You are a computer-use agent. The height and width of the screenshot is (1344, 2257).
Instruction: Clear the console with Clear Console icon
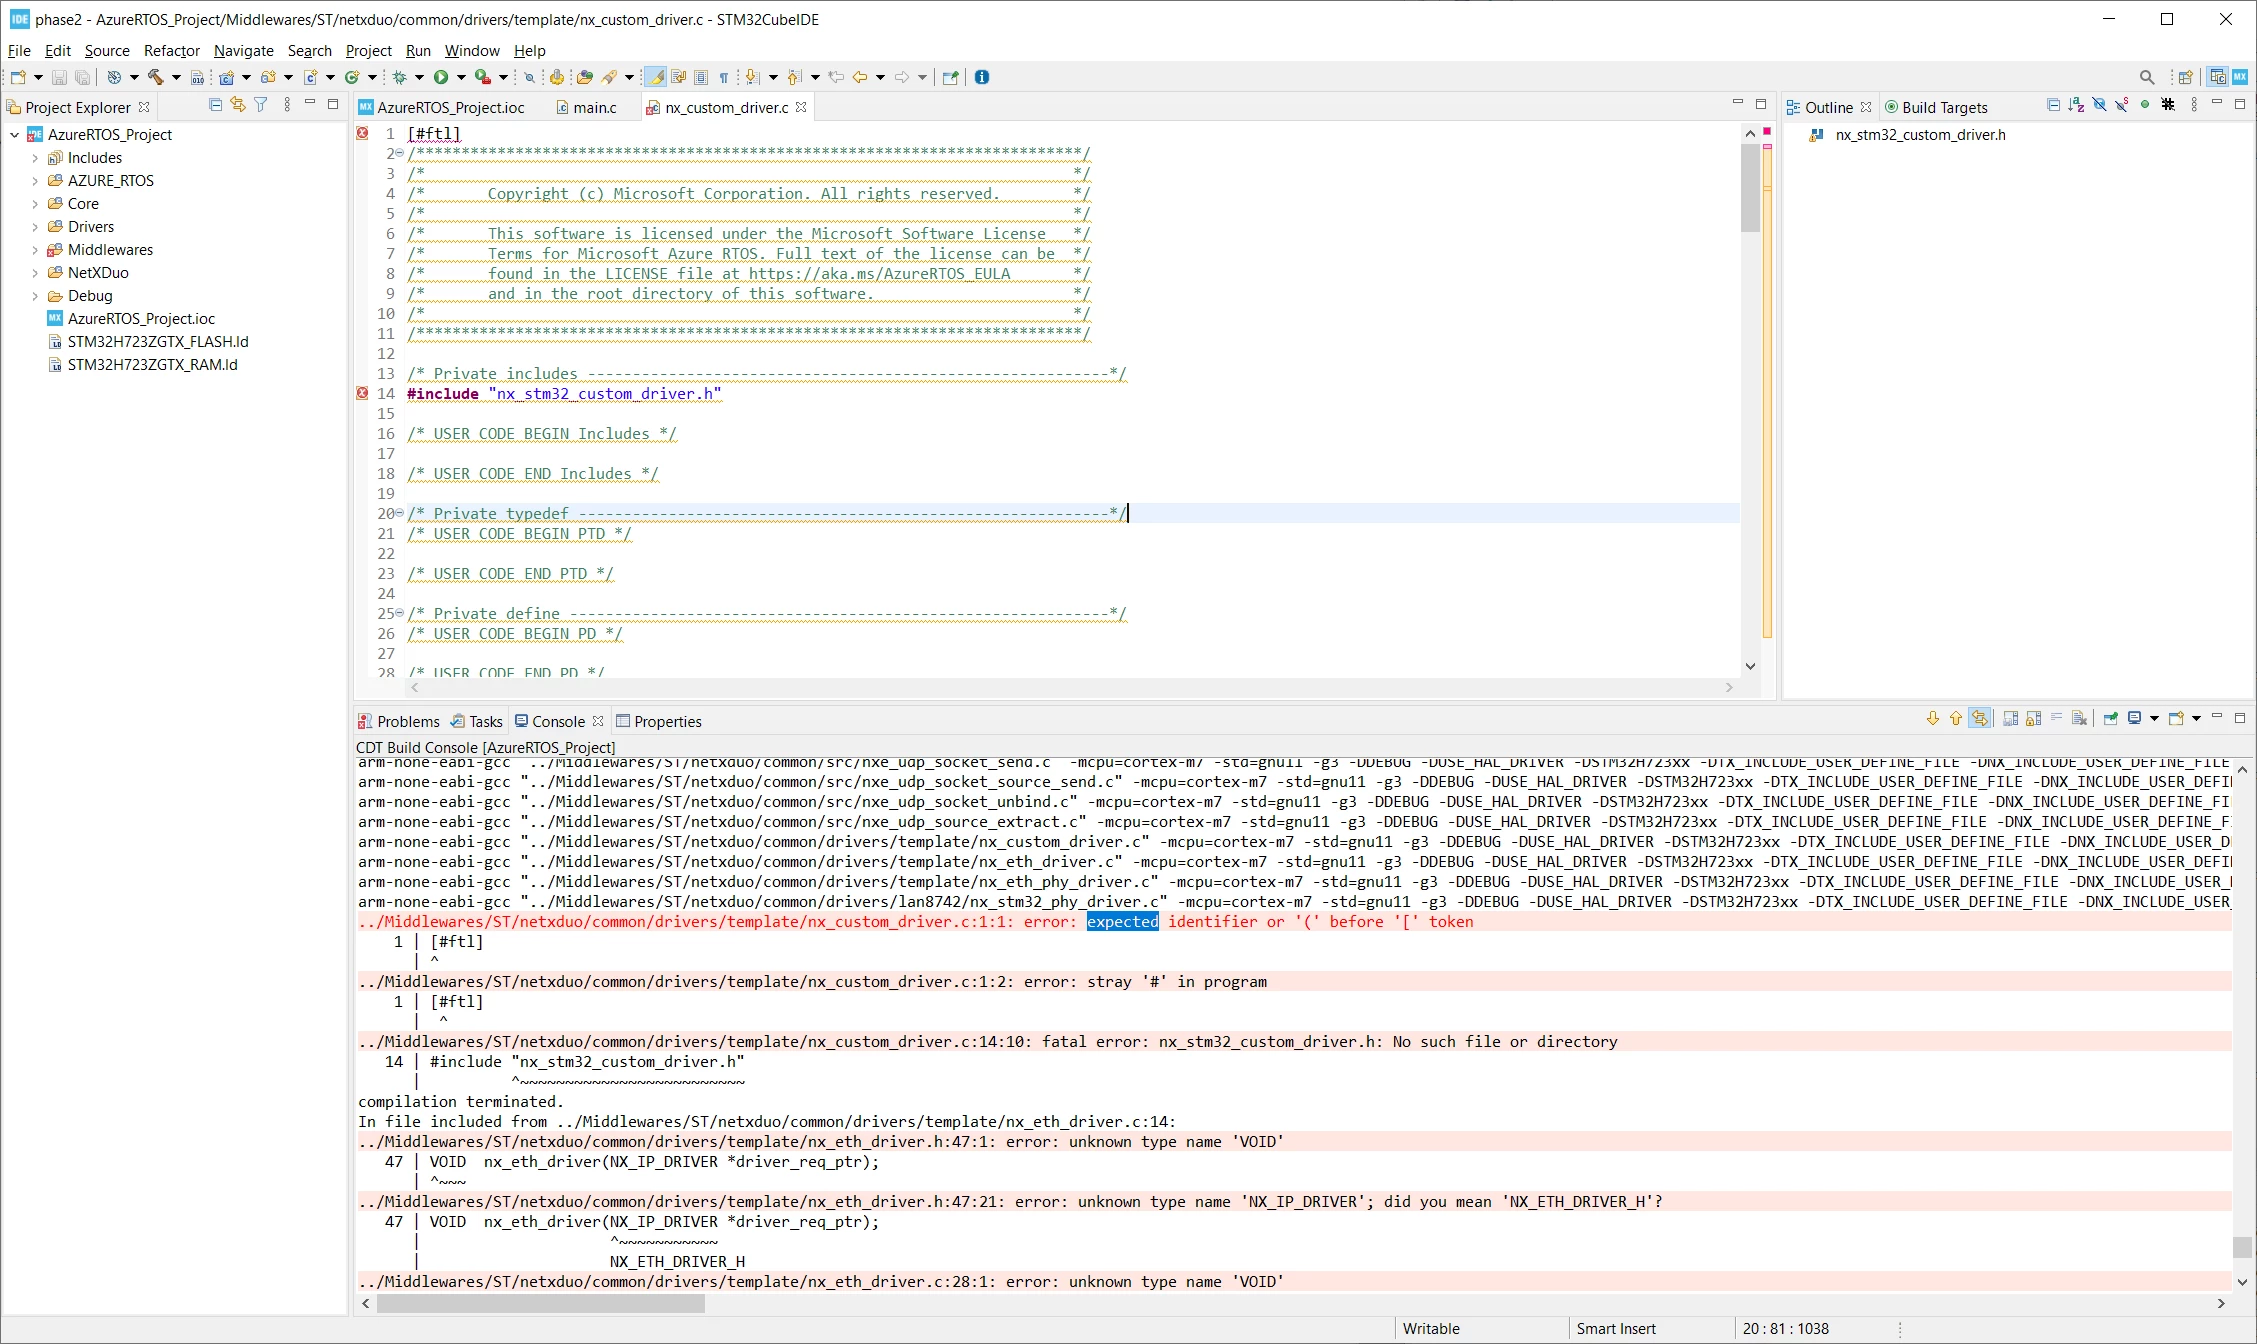2080,719
